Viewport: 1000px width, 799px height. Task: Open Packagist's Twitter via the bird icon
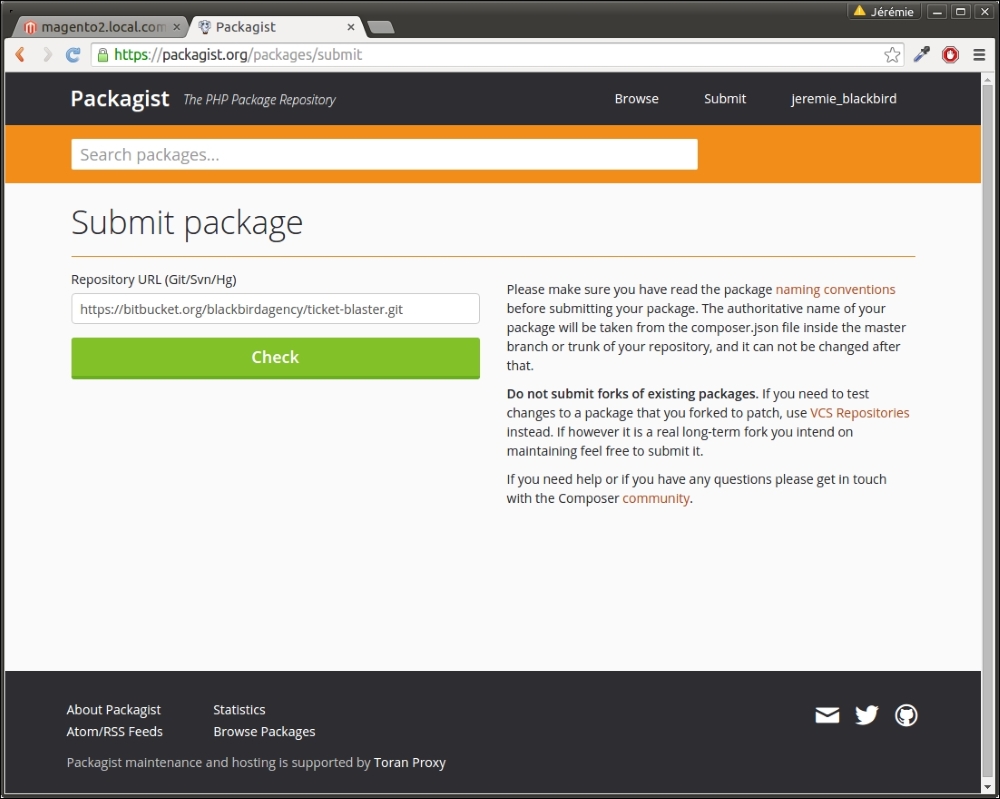click(x=866, y=715)
